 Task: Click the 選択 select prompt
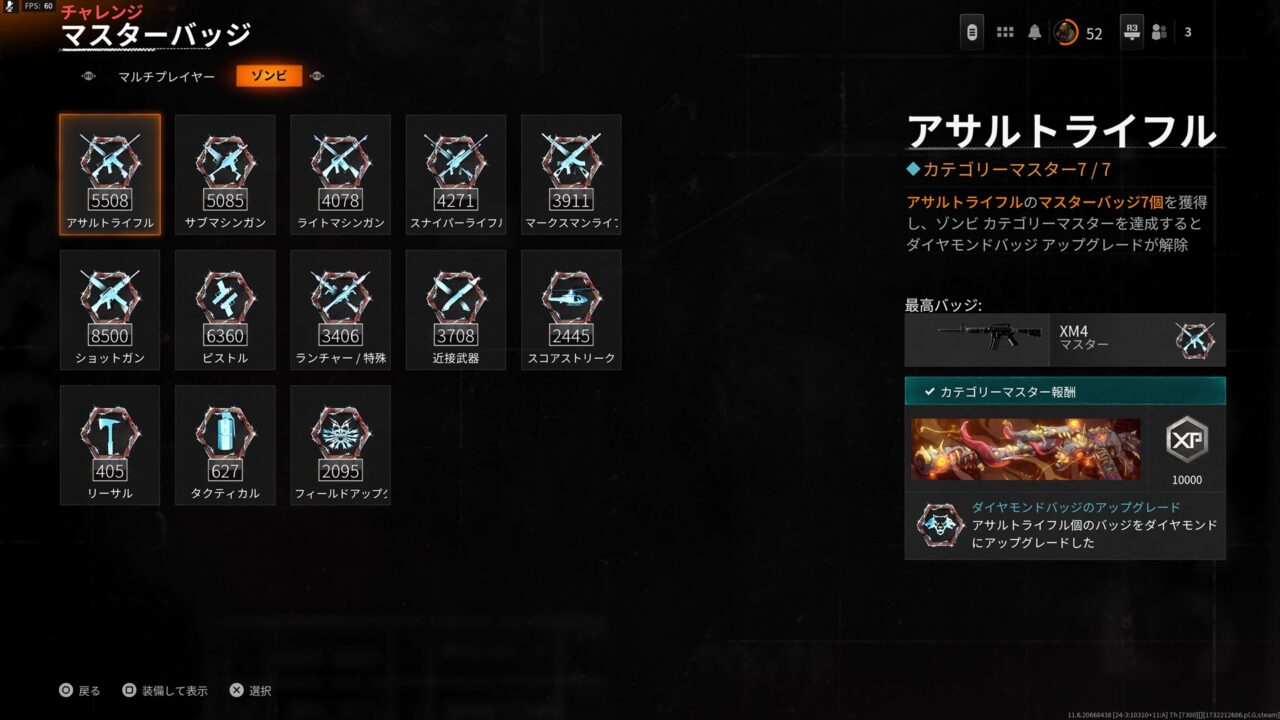point(251,691)
